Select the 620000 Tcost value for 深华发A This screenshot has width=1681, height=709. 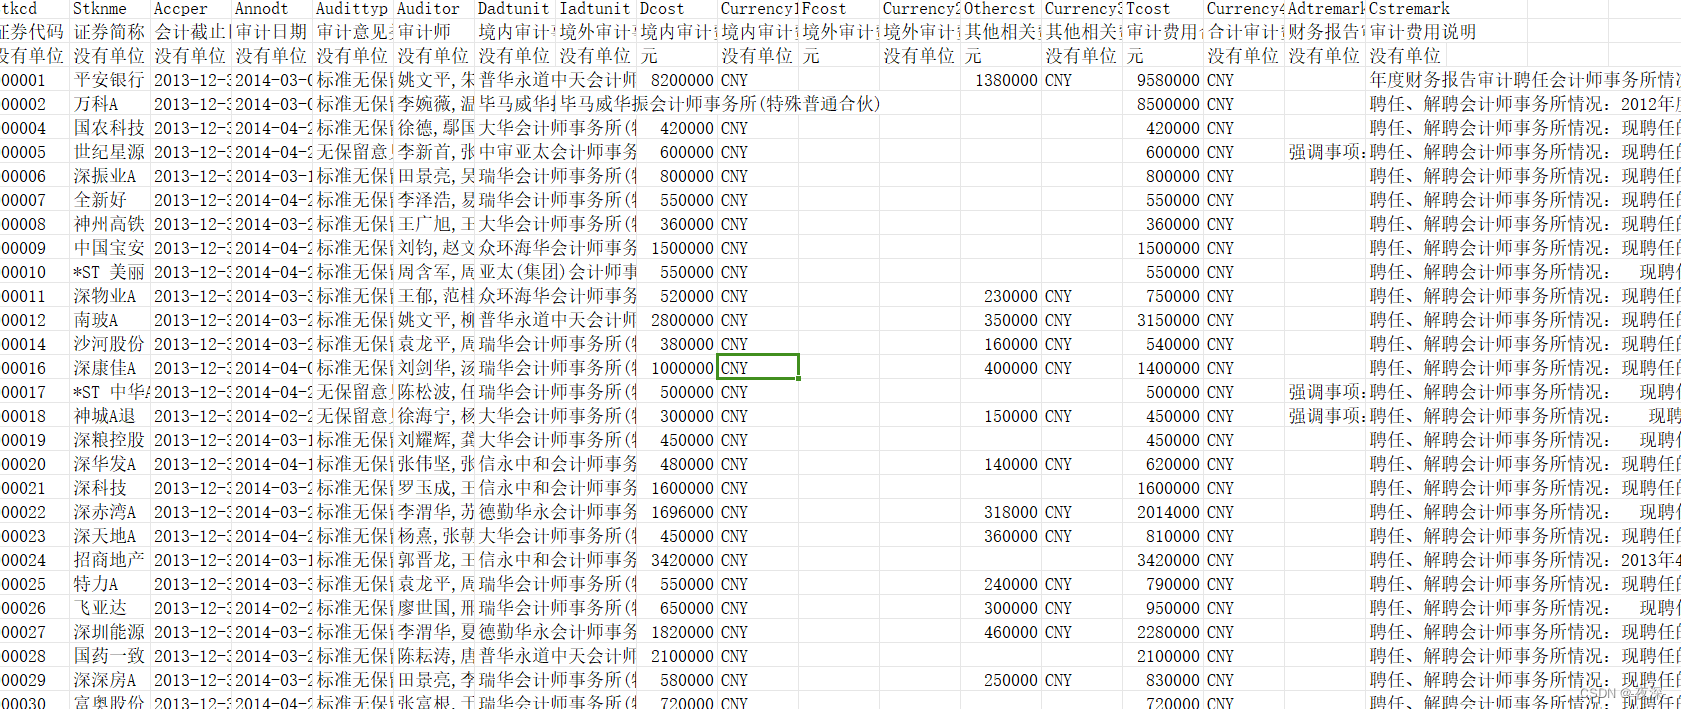point(1163,464)
